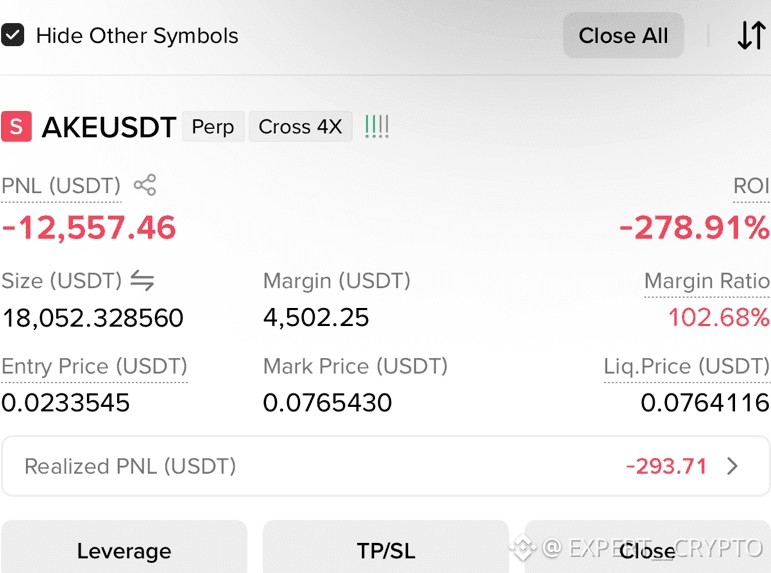Click the green ADL indicator bars
Viewport: 771px width, 573px height.
[x=377, y=126]
